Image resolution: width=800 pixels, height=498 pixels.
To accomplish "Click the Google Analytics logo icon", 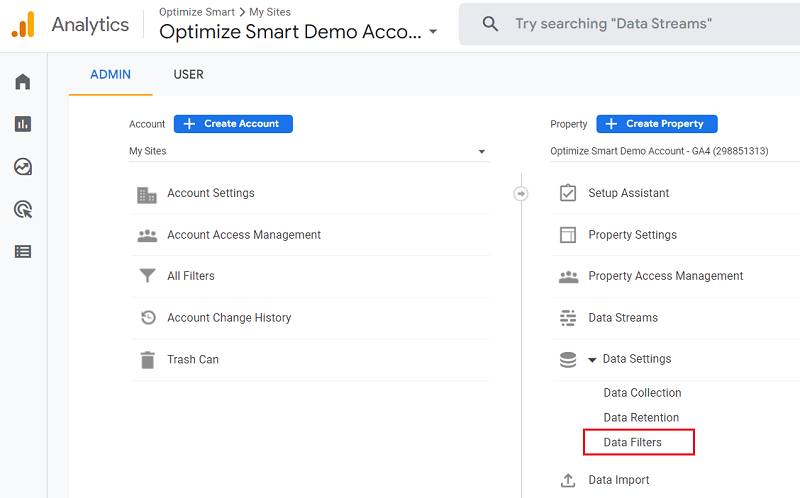I will 23,24.
